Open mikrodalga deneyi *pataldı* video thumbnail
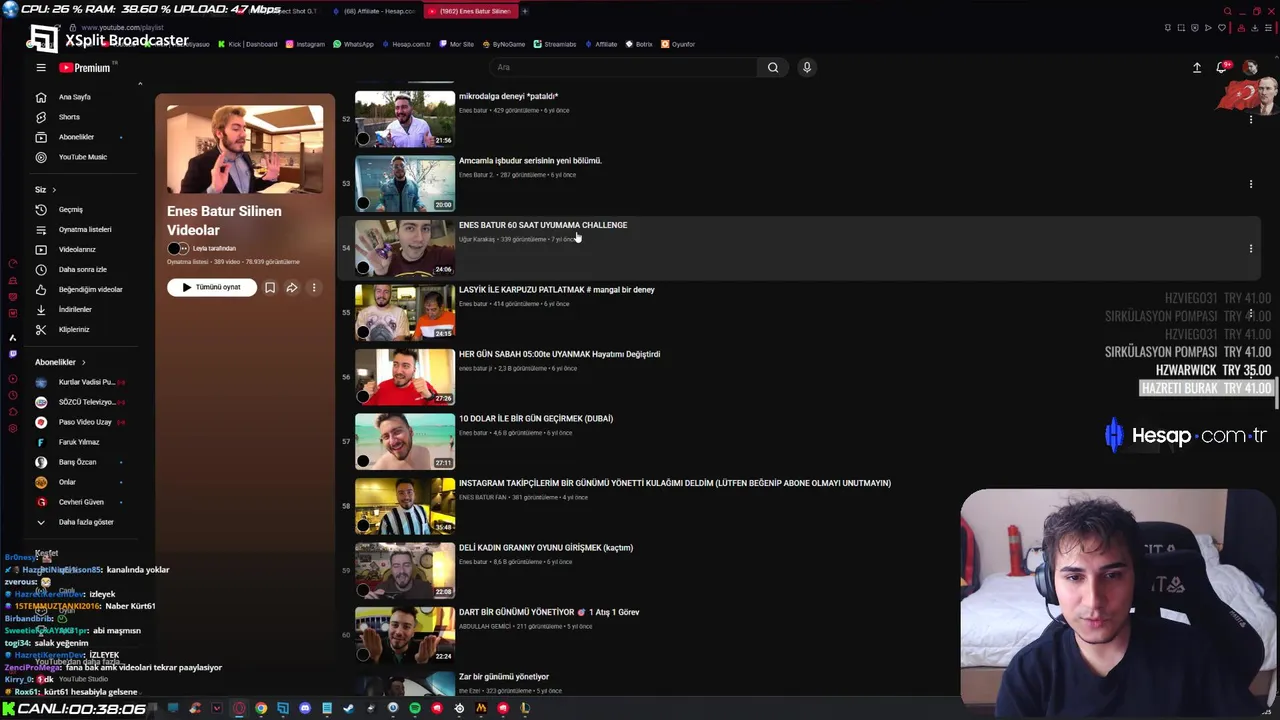The width and height of the screenshot is (1280, 720). point(405,119)
